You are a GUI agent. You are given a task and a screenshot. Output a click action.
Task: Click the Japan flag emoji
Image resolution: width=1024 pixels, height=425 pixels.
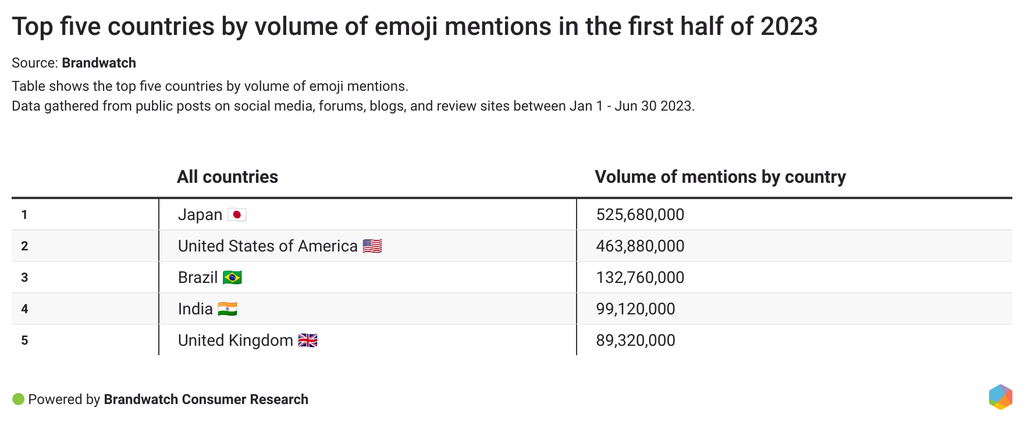coord(237,215)
